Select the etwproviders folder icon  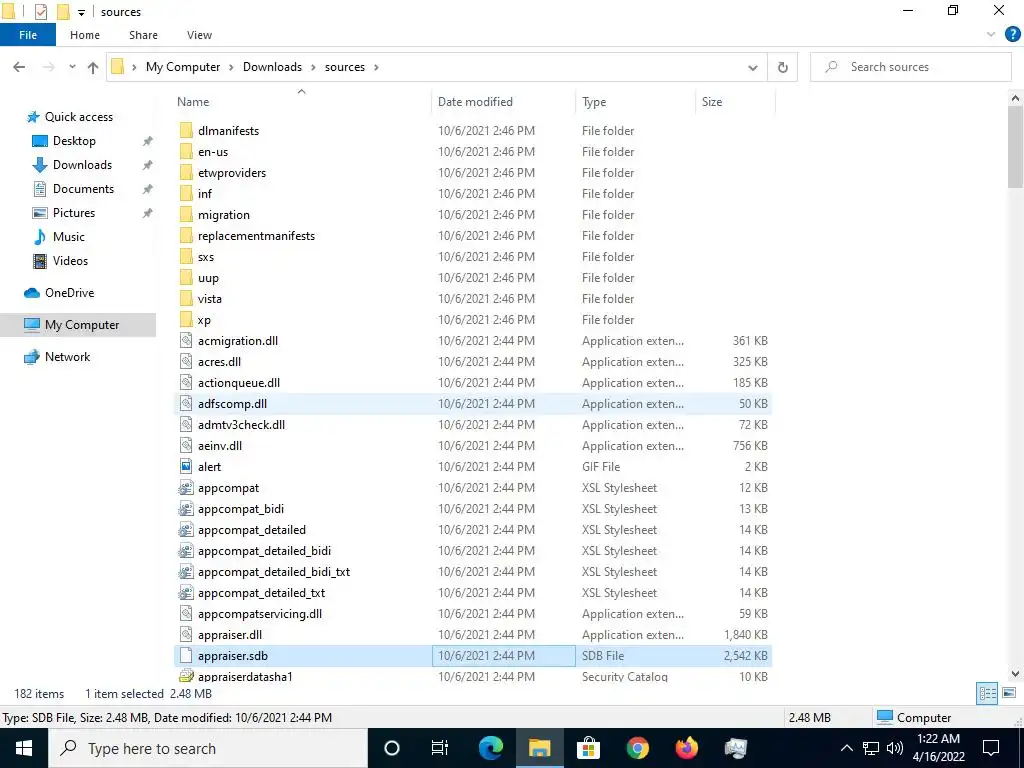[186, 172]
